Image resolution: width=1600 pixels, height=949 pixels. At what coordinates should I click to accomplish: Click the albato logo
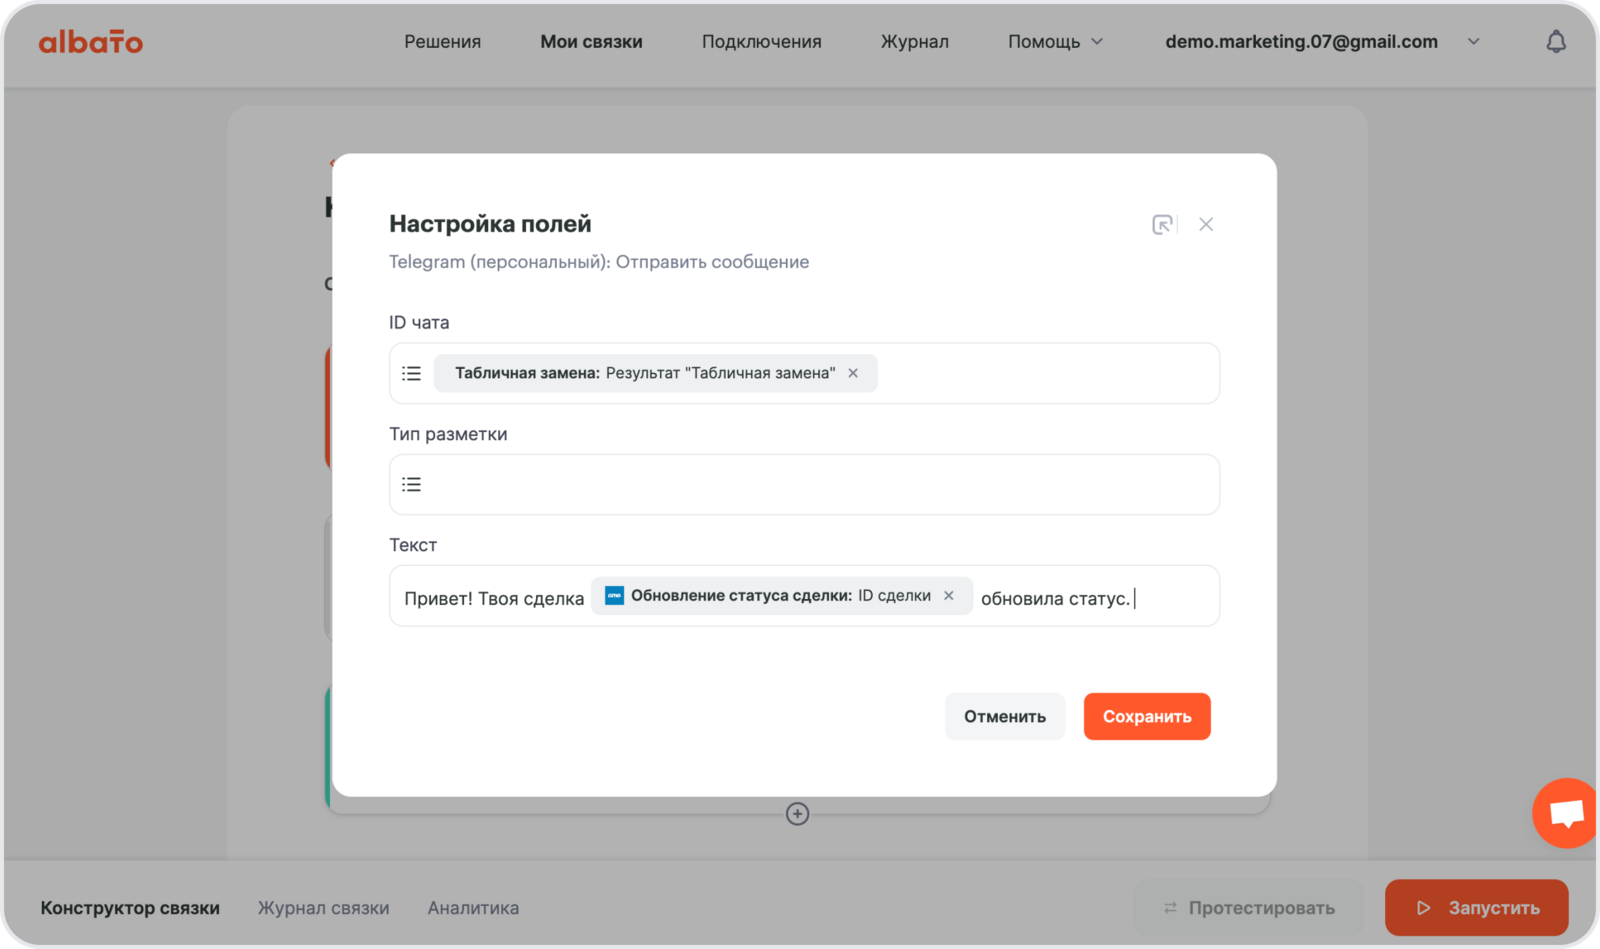[x=90, y=42]
